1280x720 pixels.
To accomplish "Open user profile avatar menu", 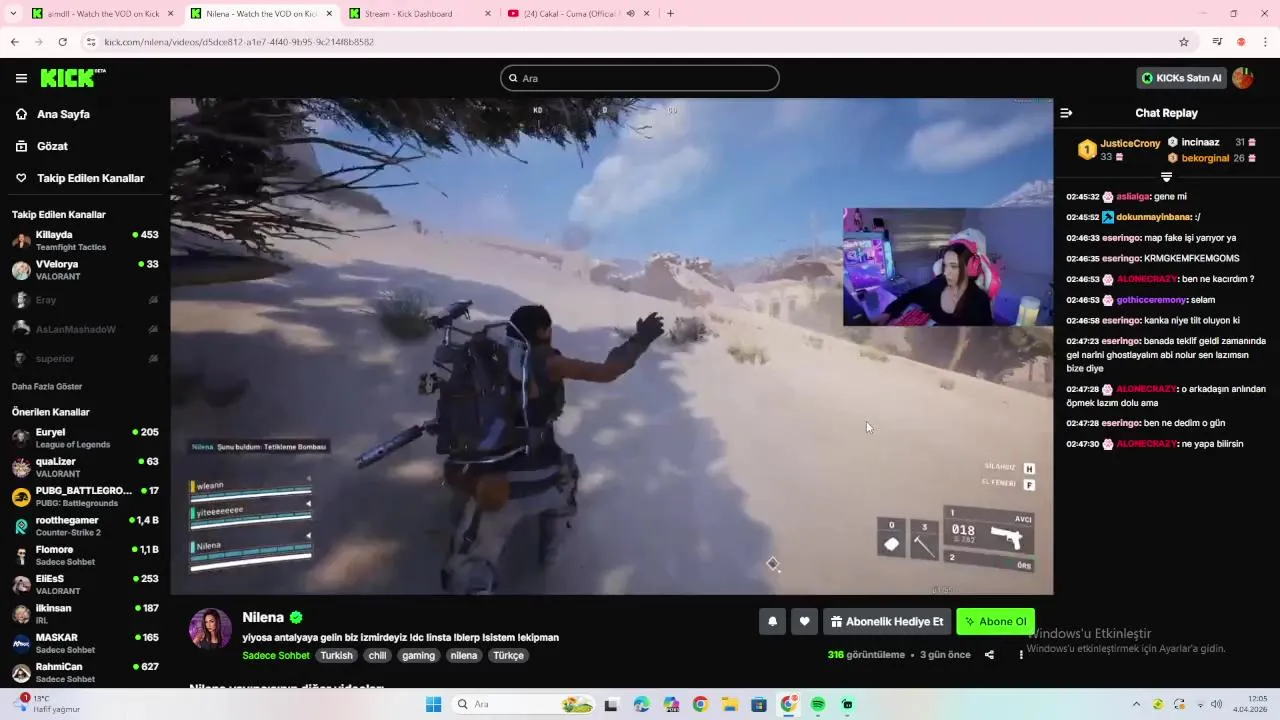I will coord(1243,78).
